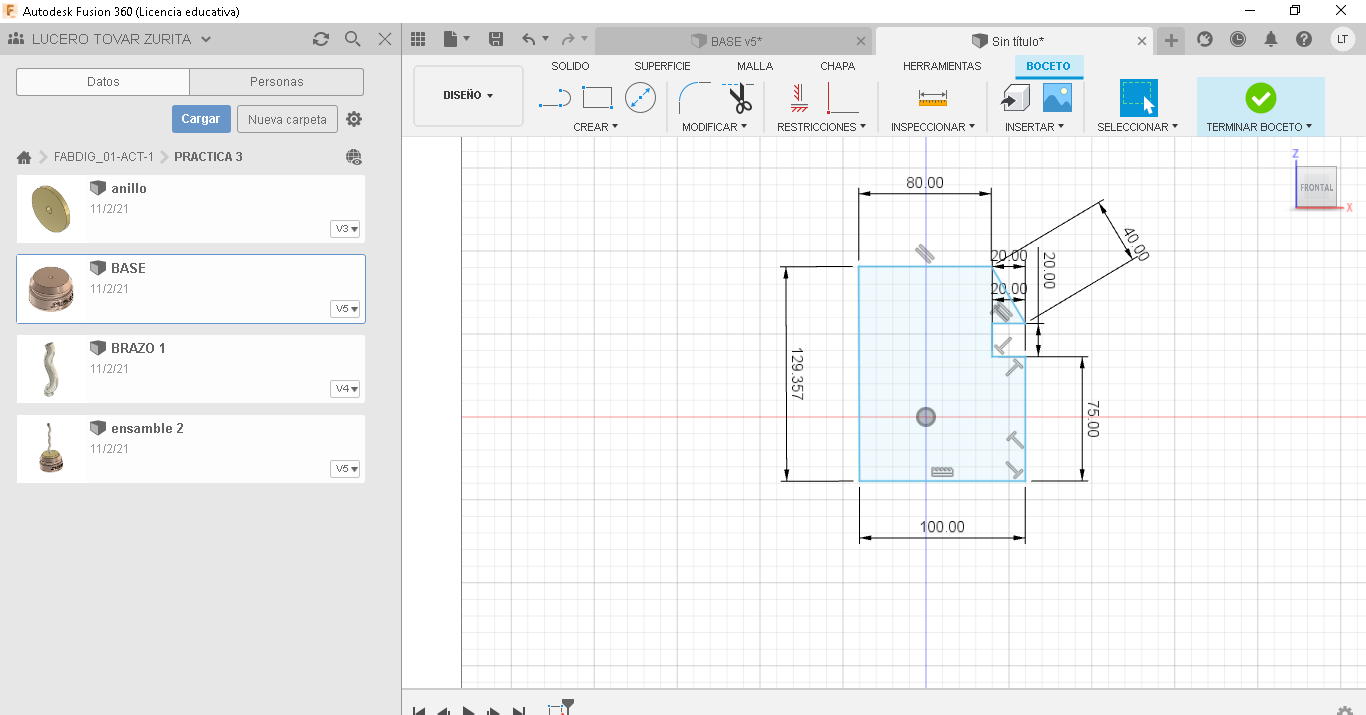Open version dropdown V3 for anillo
The image size is (1366, 715).
pyautogui.click(x=345, y=229)
